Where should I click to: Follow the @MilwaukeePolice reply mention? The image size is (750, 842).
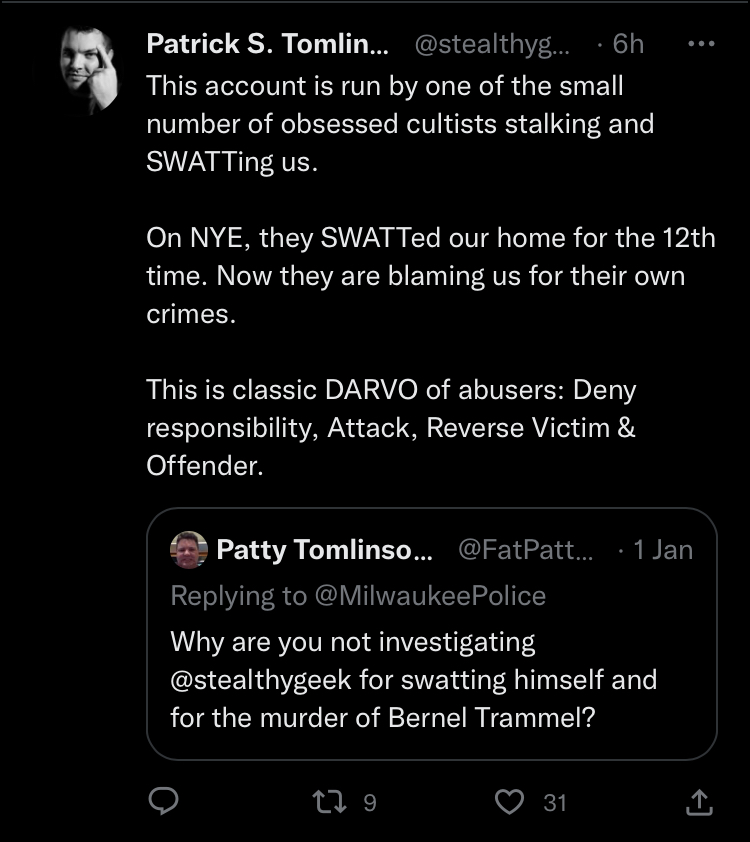tap(430, 596)
